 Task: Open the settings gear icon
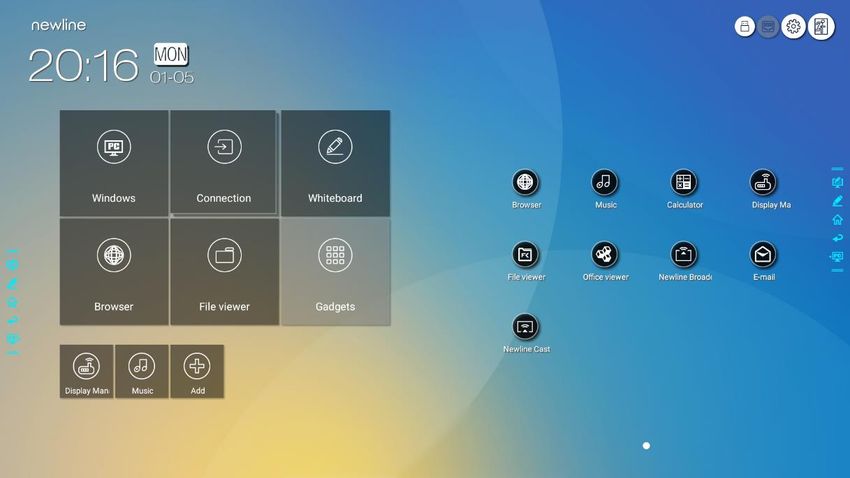(793, 26)
